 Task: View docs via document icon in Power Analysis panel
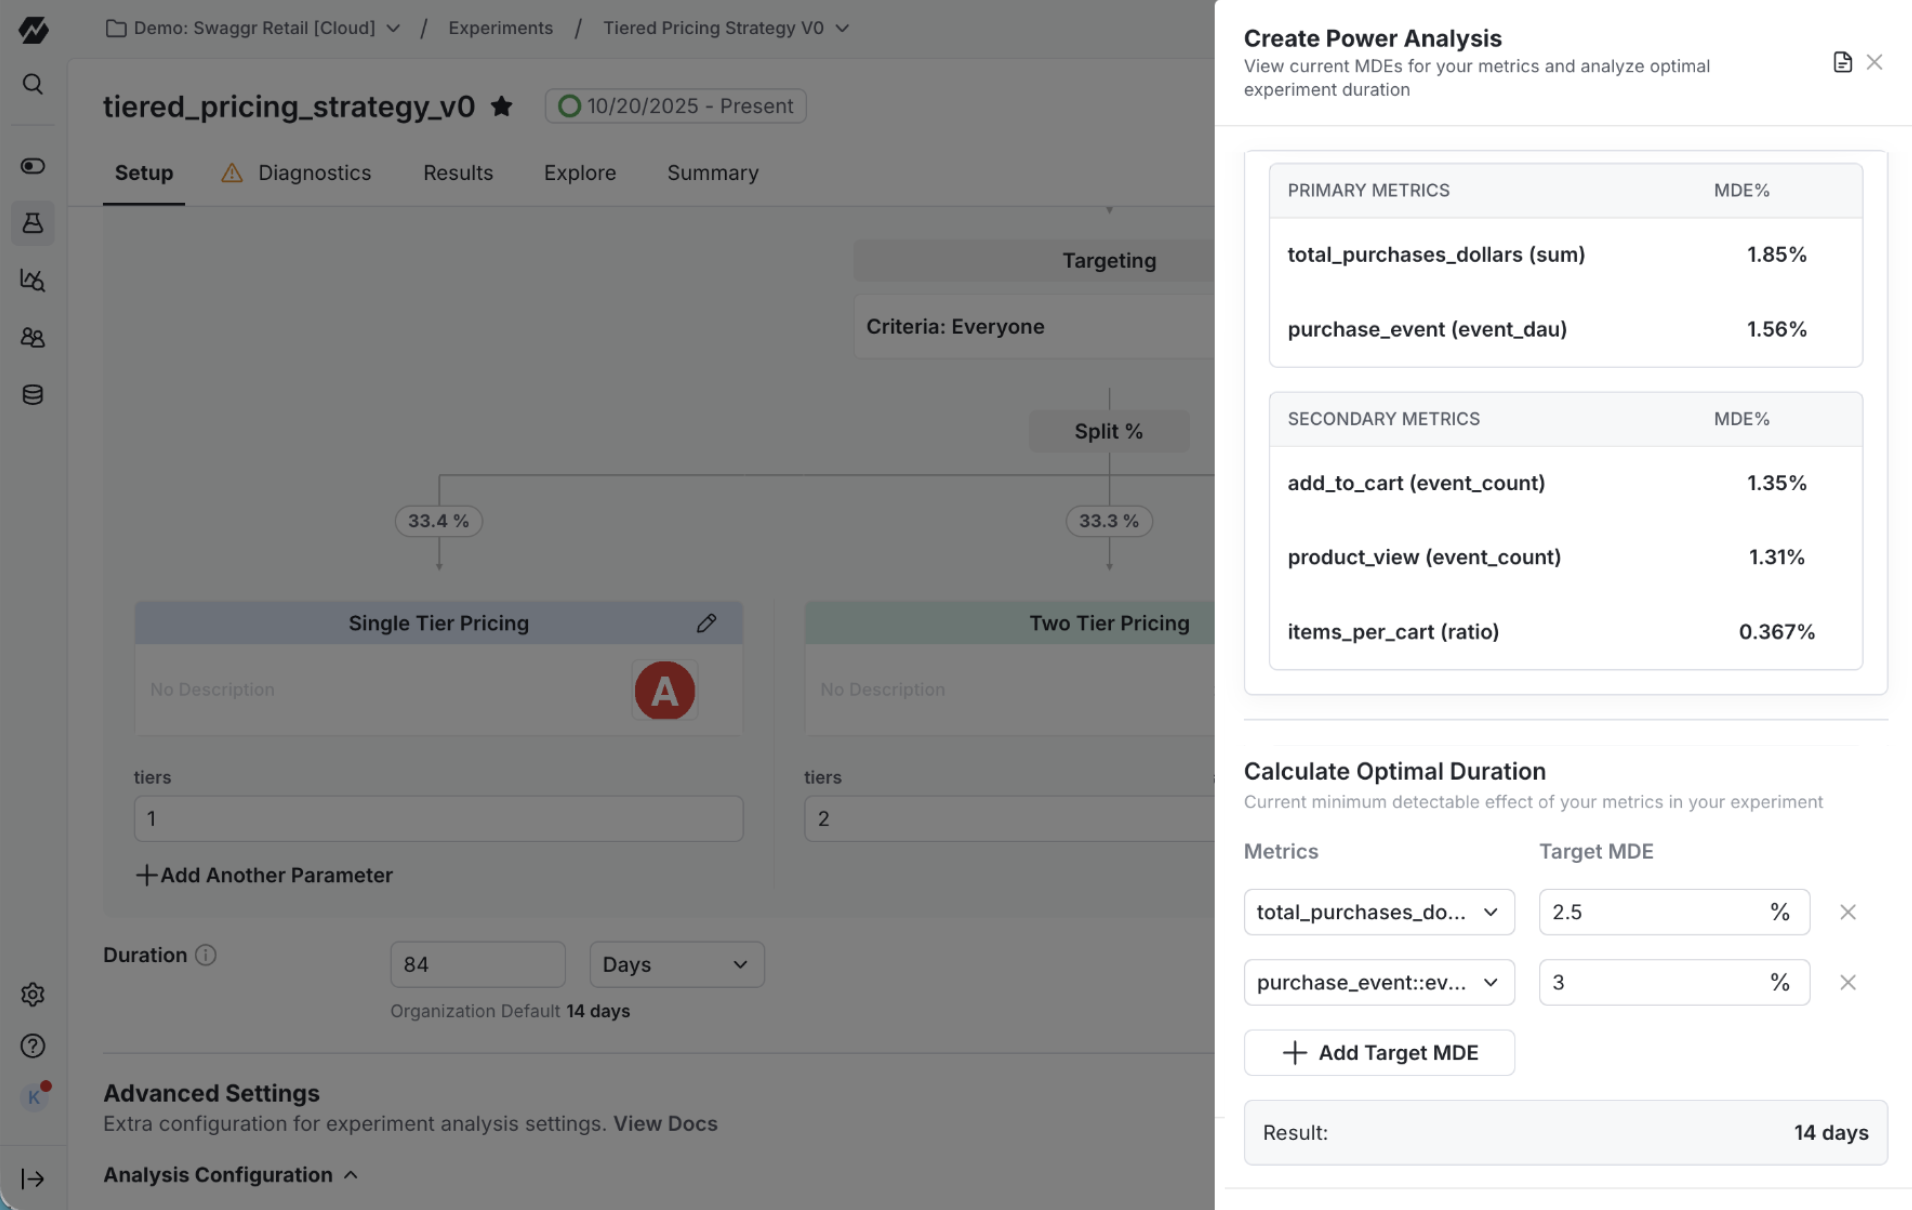click(1843, 62)
